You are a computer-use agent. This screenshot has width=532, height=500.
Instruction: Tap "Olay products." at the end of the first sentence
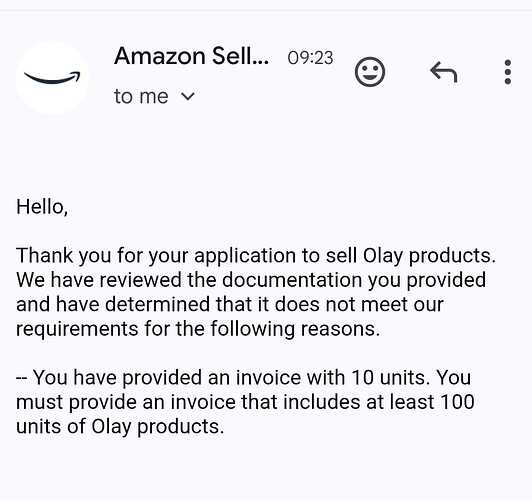(x=430, y=255)
